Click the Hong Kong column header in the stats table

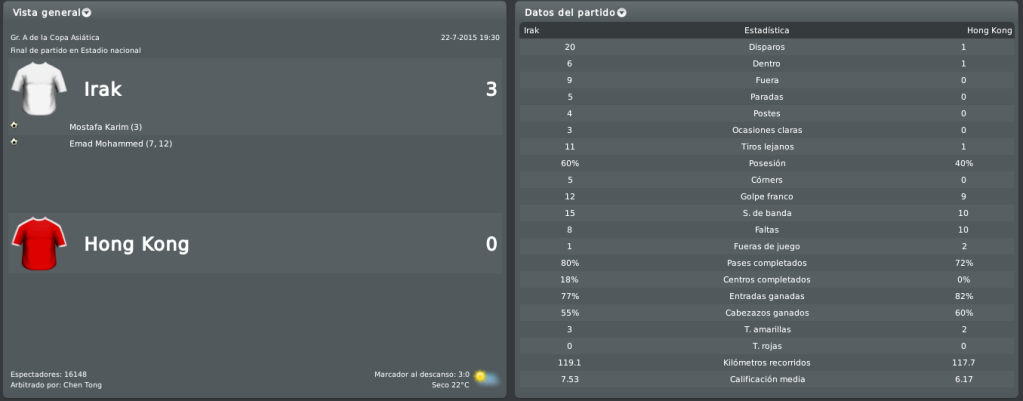coord(989,31)
